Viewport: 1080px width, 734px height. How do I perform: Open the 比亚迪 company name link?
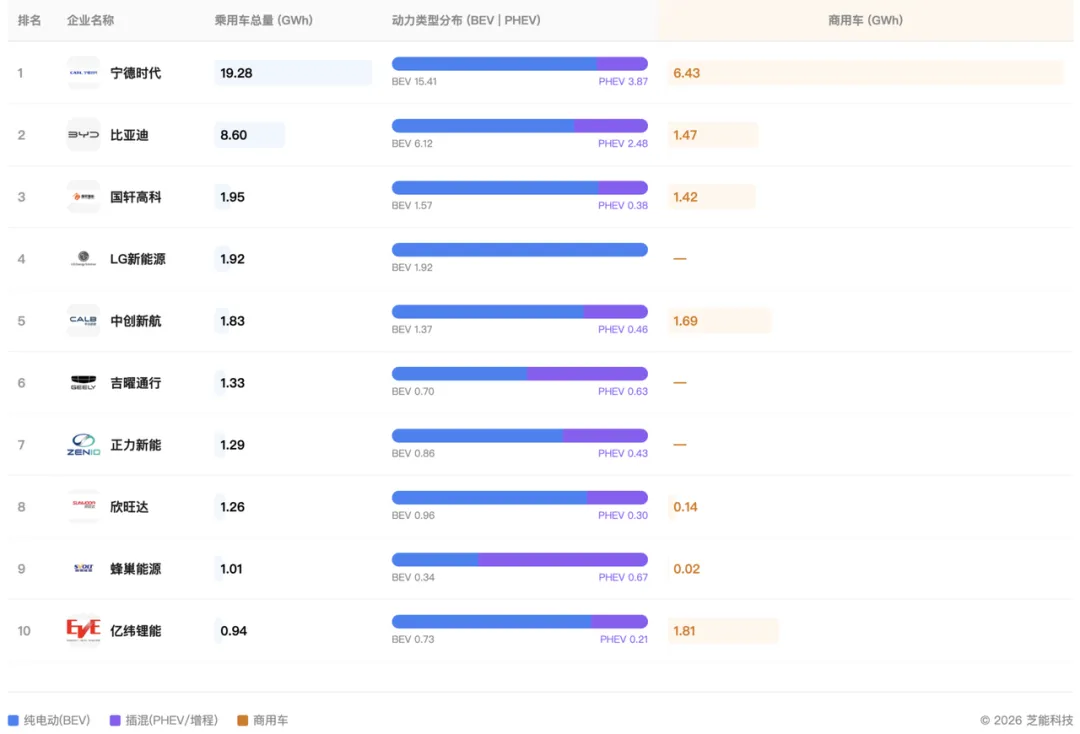[129, 135]
